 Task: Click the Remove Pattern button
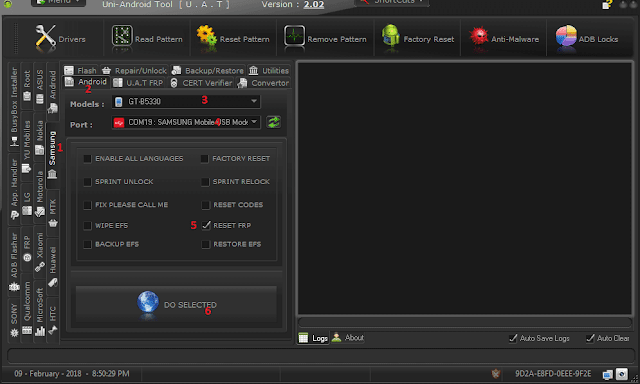(325, 39)
